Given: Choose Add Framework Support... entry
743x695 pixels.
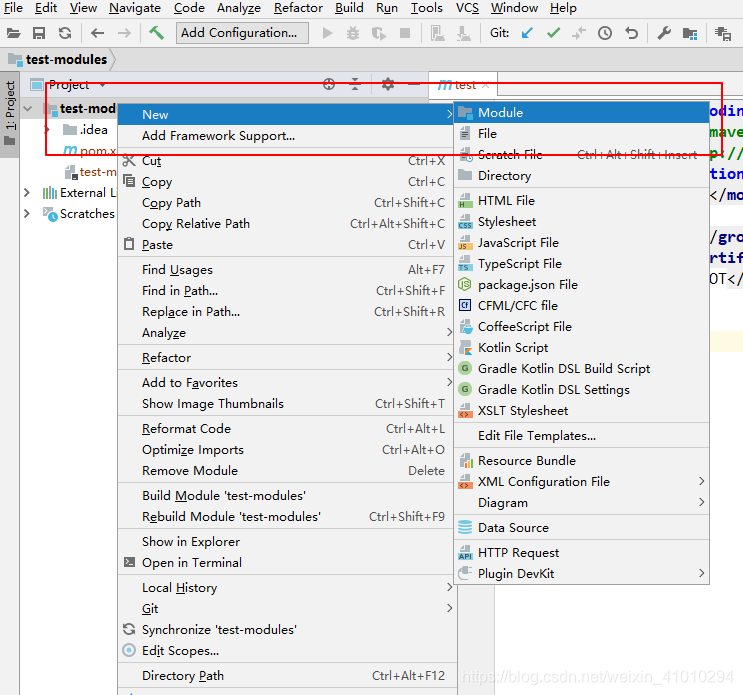Looking at the screenshot, I should [286, 136].
